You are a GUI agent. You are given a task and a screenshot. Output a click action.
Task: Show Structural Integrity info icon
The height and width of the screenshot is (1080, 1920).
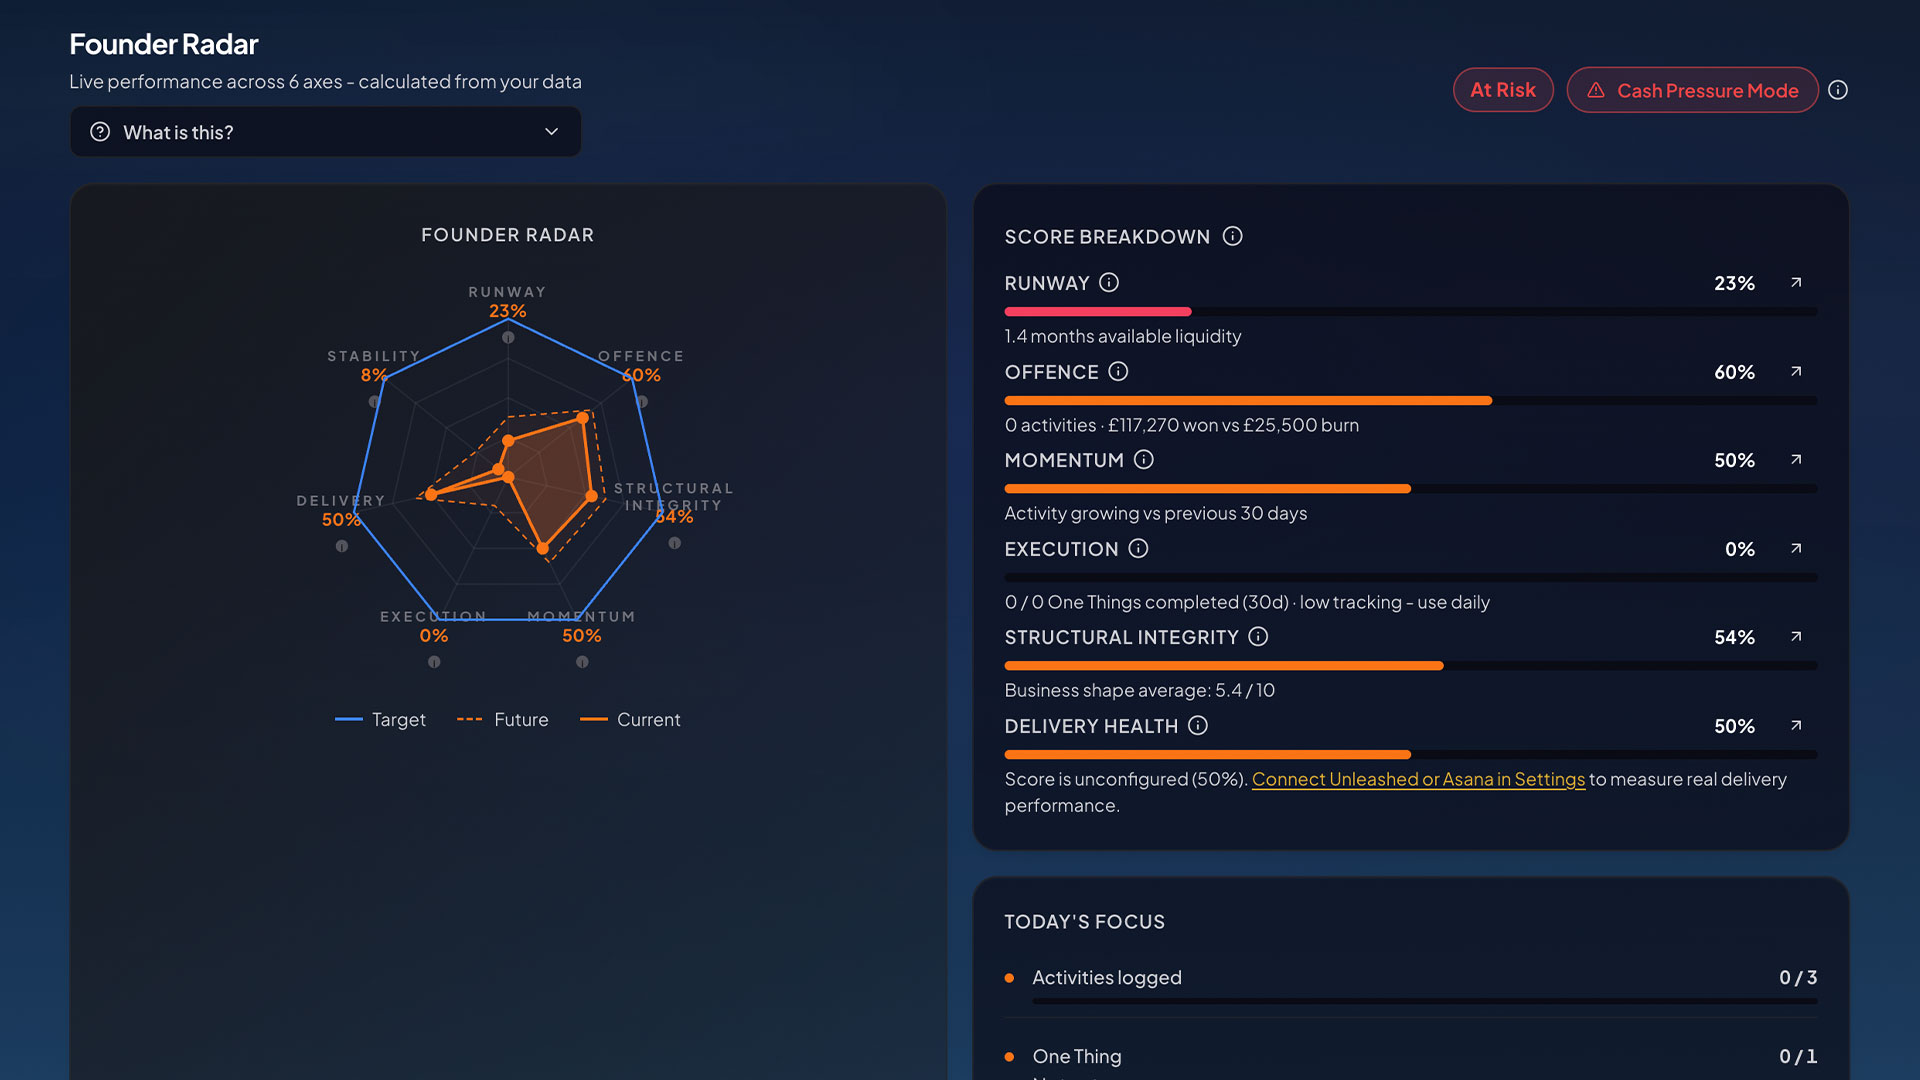pos(1258,637)
